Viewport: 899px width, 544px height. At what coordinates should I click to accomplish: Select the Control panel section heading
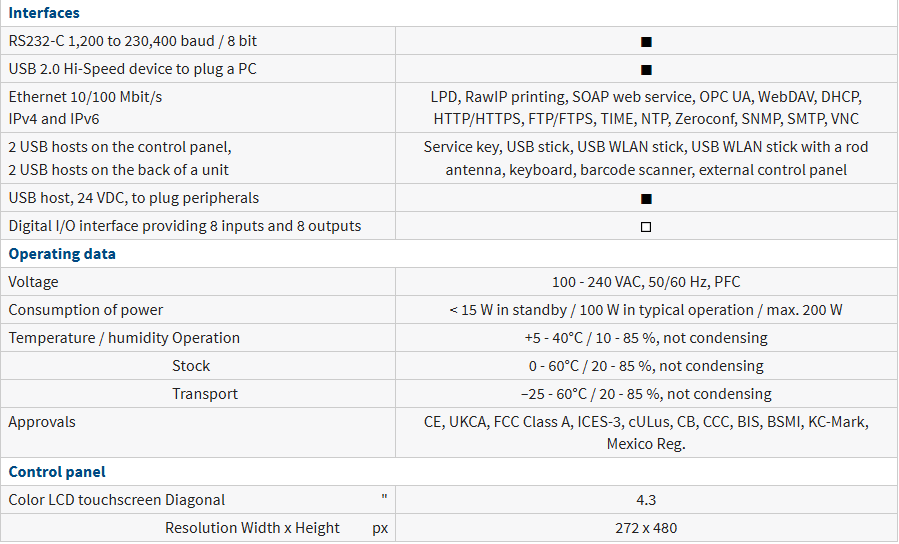pyautogui.click(x=57, y=472)
